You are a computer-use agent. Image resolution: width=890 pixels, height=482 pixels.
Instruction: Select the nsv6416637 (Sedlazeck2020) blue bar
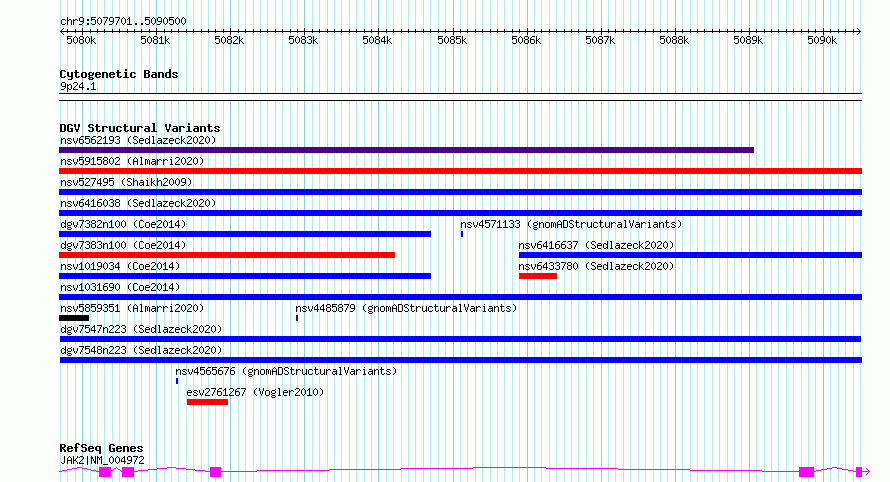(x=690, y=255)
